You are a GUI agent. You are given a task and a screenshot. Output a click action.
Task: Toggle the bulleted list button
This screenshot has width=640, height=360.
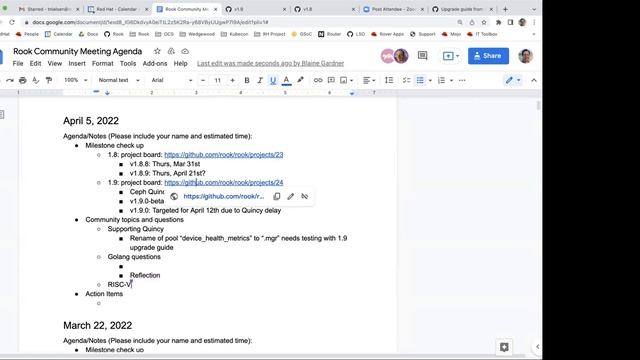[420, 80]
